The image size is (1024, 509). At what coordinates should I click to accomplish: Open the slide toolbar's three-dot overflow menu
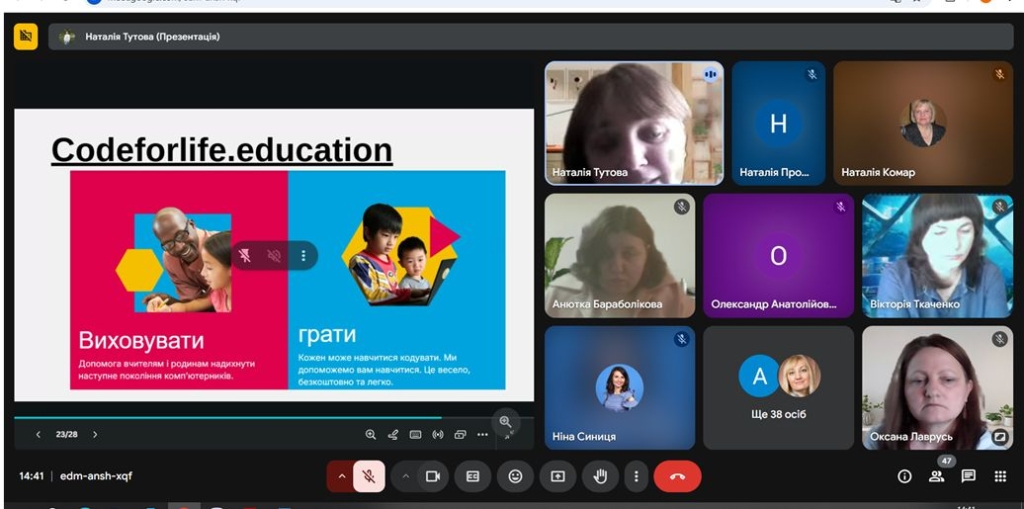click(x=482, y=434)
